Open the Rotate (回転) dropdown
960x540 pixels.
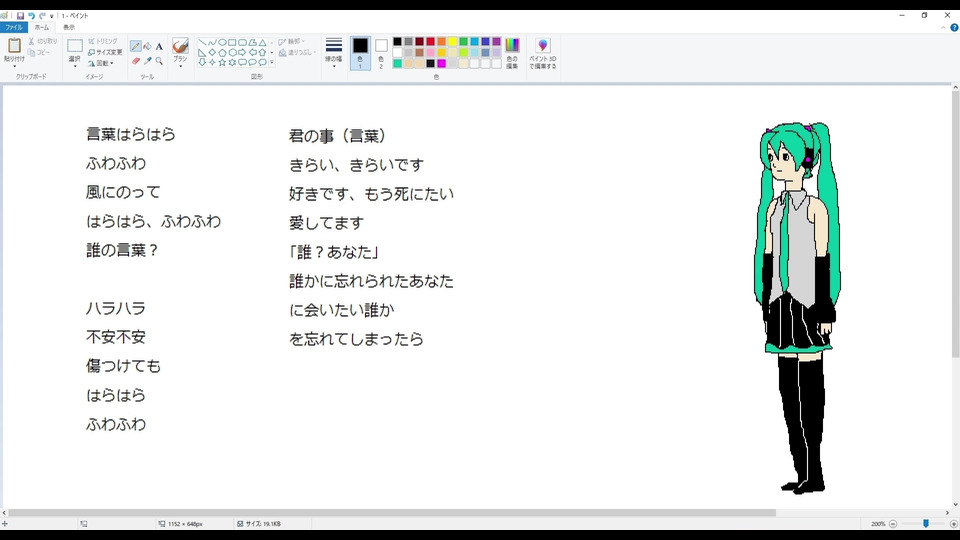click(x=102, y=63)
